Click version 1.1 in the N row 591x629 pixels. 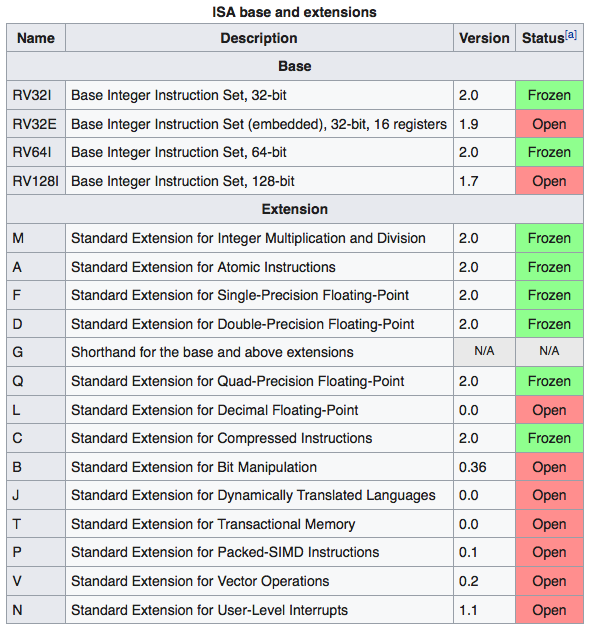click(x=468, y=610)
